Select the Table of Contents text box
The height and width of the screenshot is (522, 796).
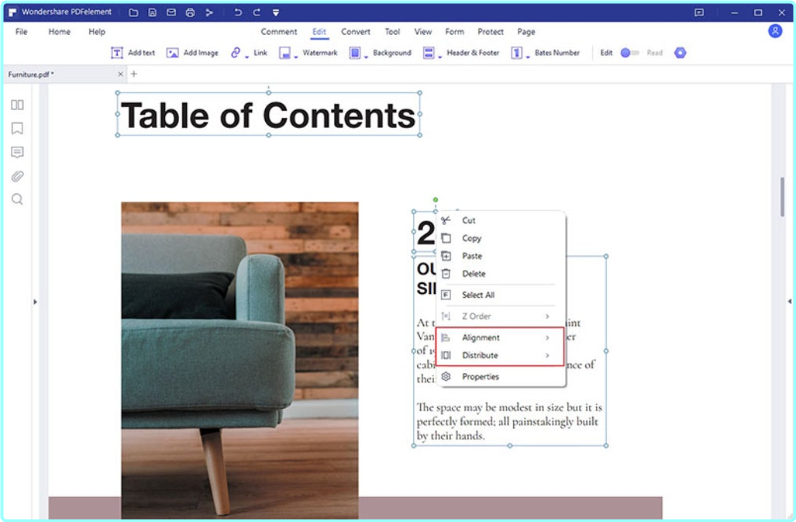point(269,114)
